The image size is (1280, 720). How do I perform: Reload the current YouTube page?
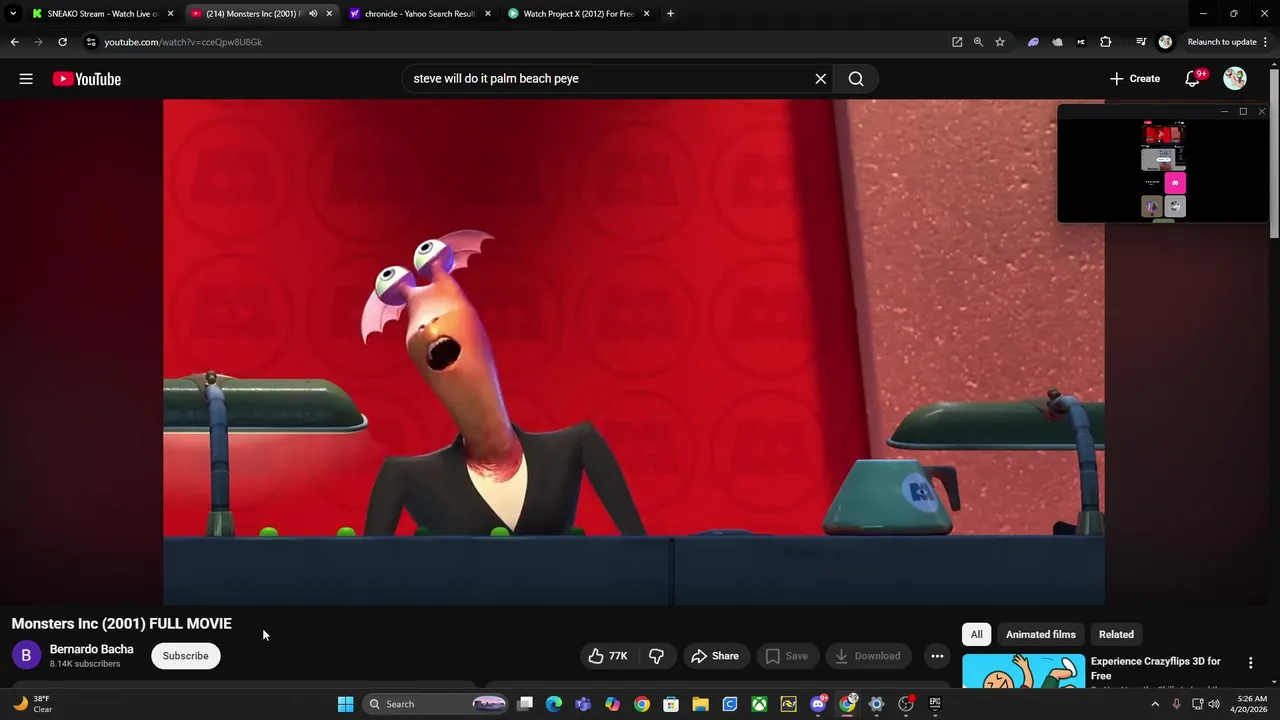click(62, 42)
